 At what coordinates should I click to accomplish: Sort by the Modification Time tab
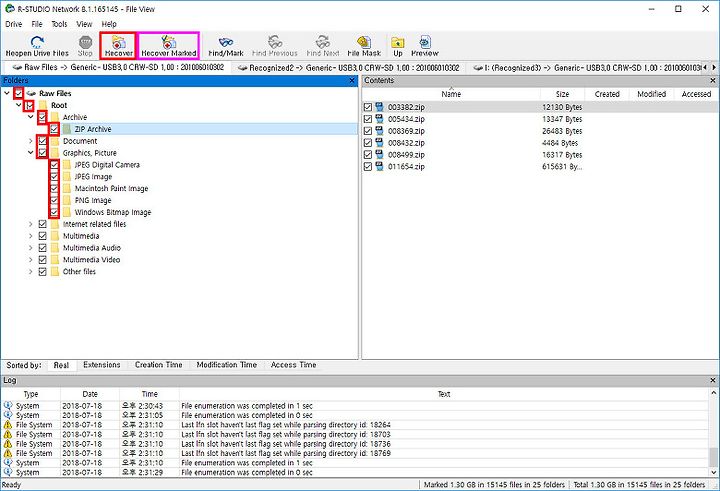226,365
